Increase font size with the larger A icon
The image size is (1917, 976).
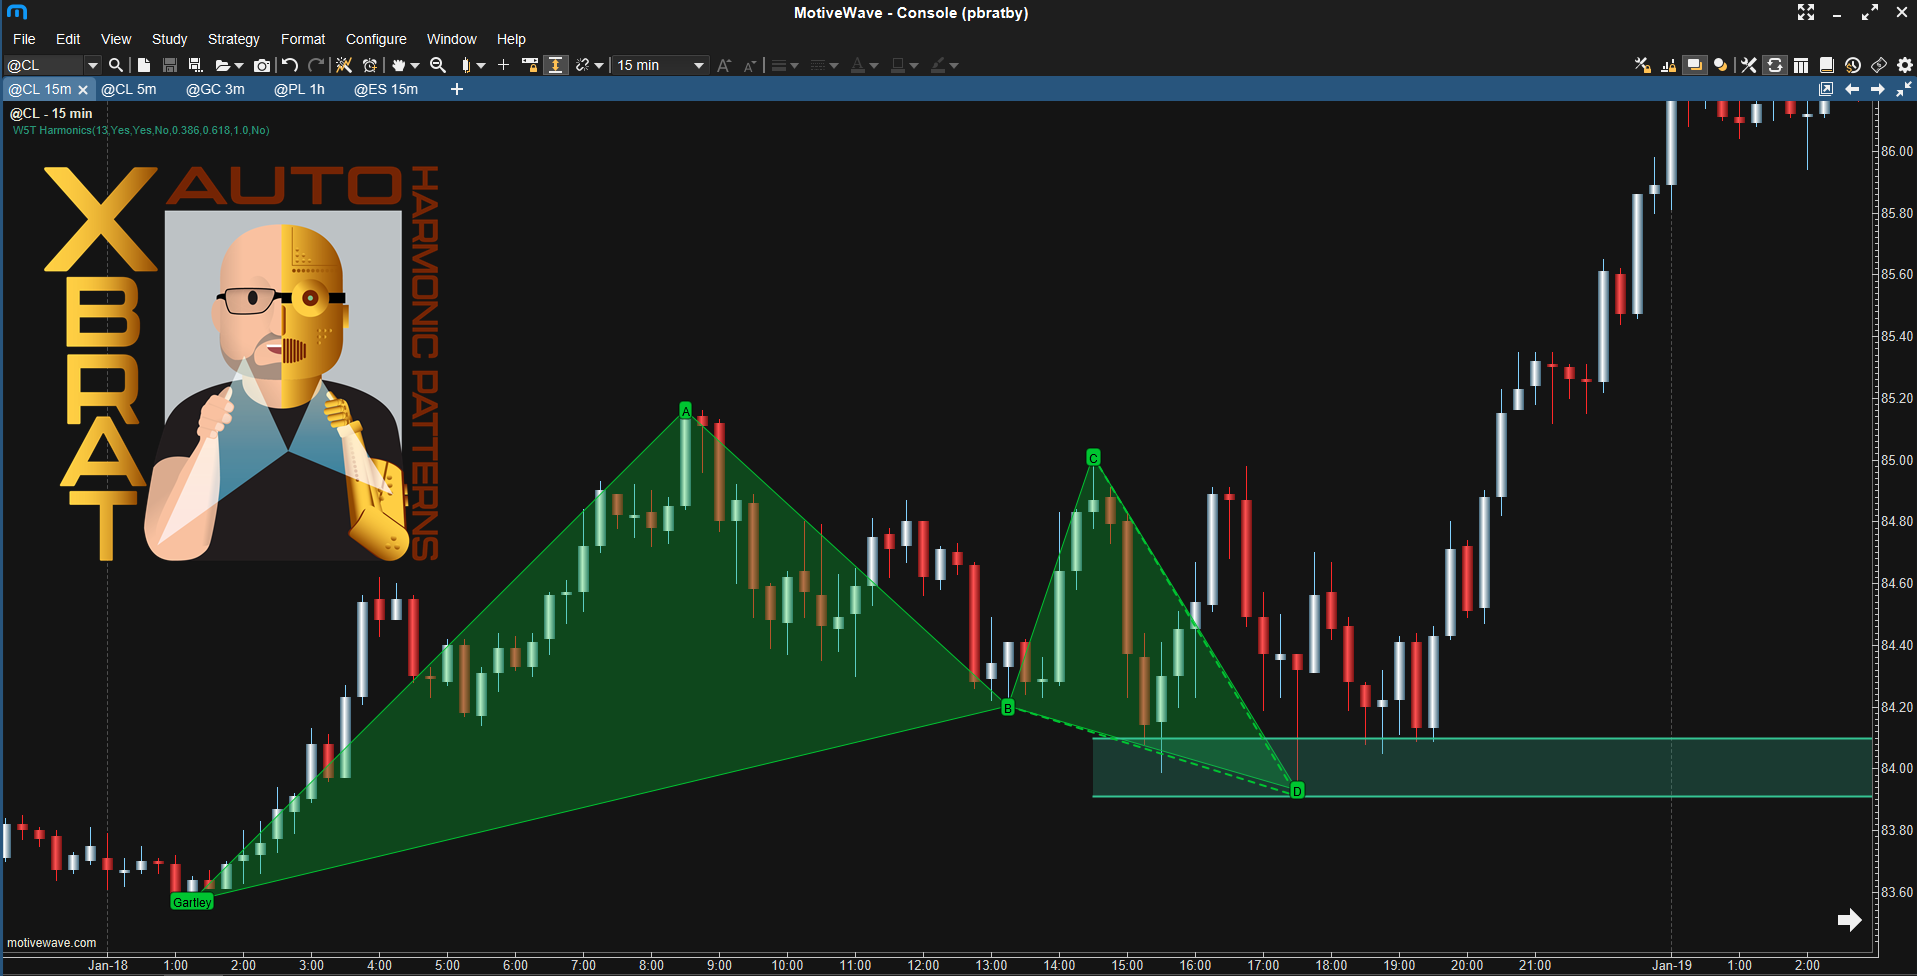click(724, 65)
